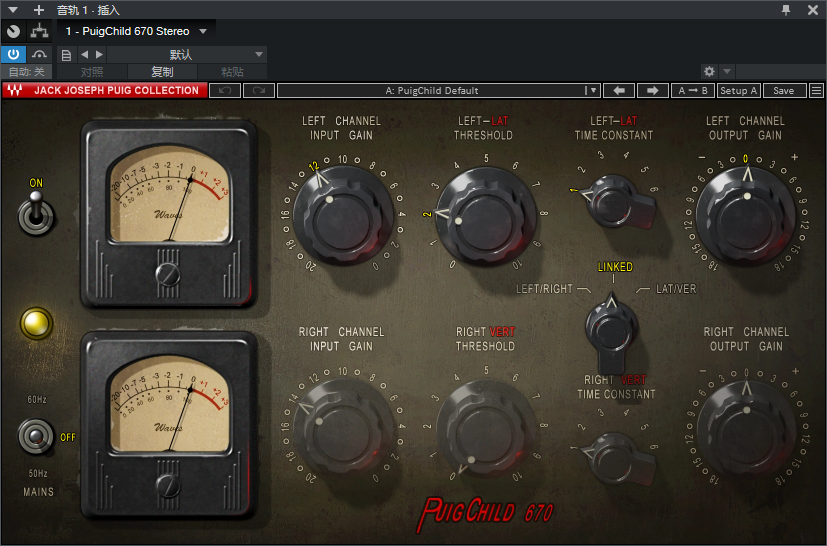The width and height of the screenshot is (827, 546).
Task: Click the 粘贴 paste button
Action: [x=232, y=72]
